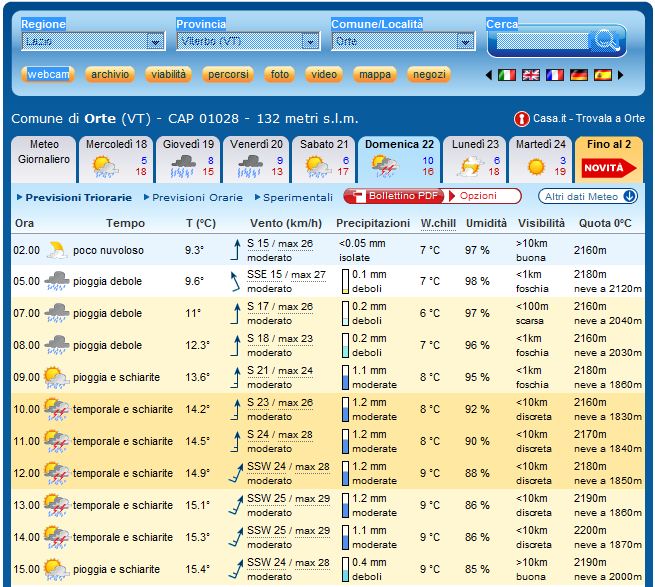
Task: Click the SSW wind arrow at 12.00
Action: tap(236, 473)
